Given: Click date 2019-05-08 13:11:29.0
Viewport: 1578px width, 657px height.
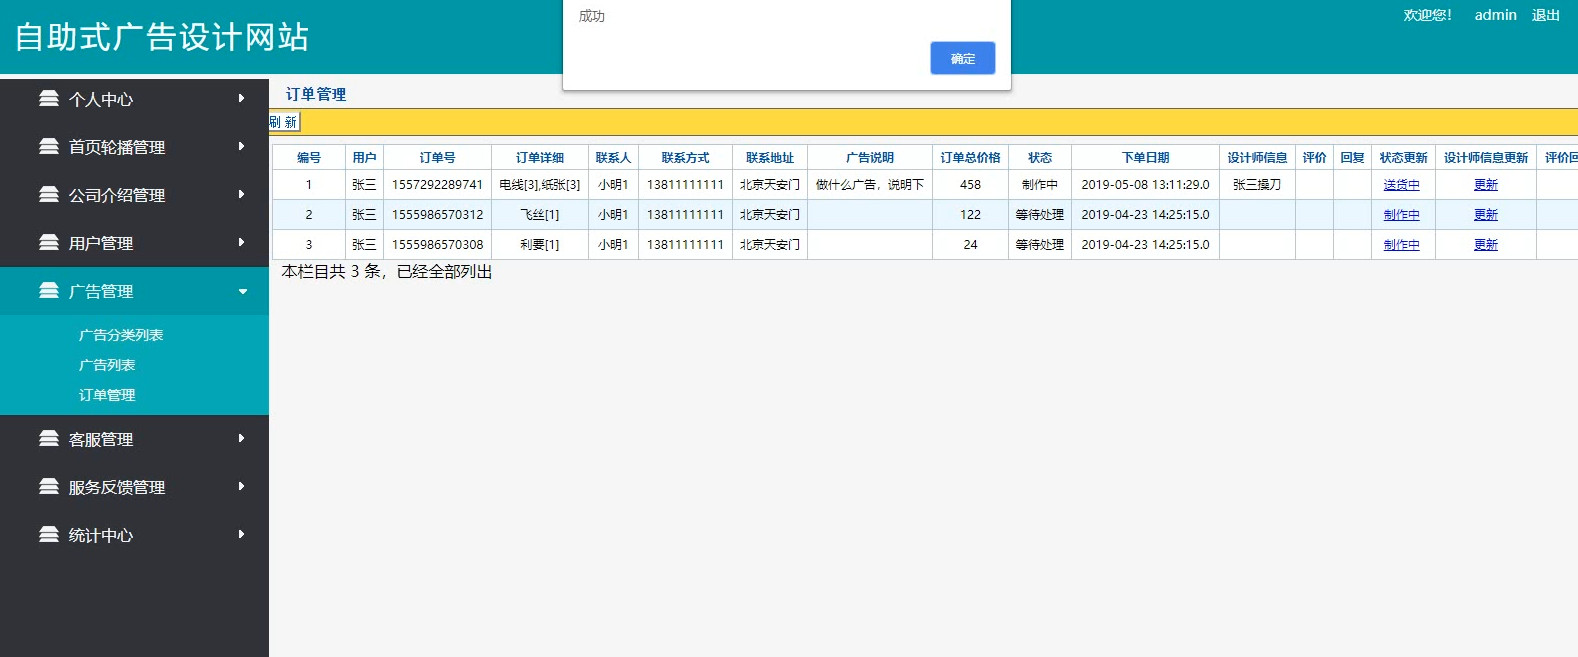Looking at the screenshot, I should 1145,185.
